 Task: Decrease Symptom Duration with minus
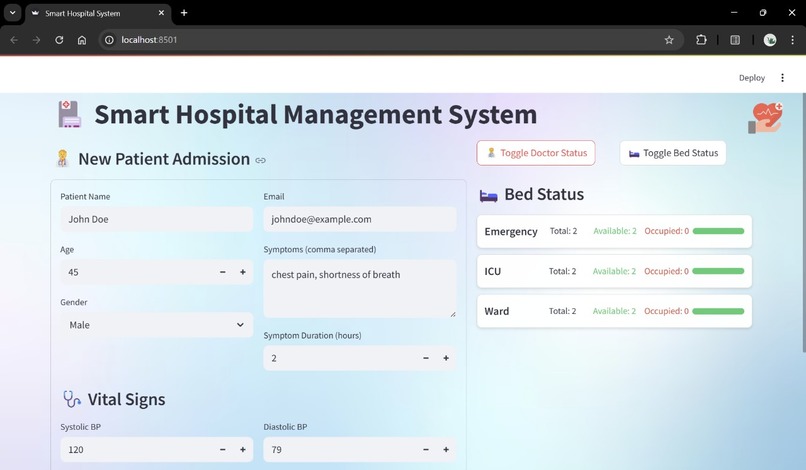point(426,358)
